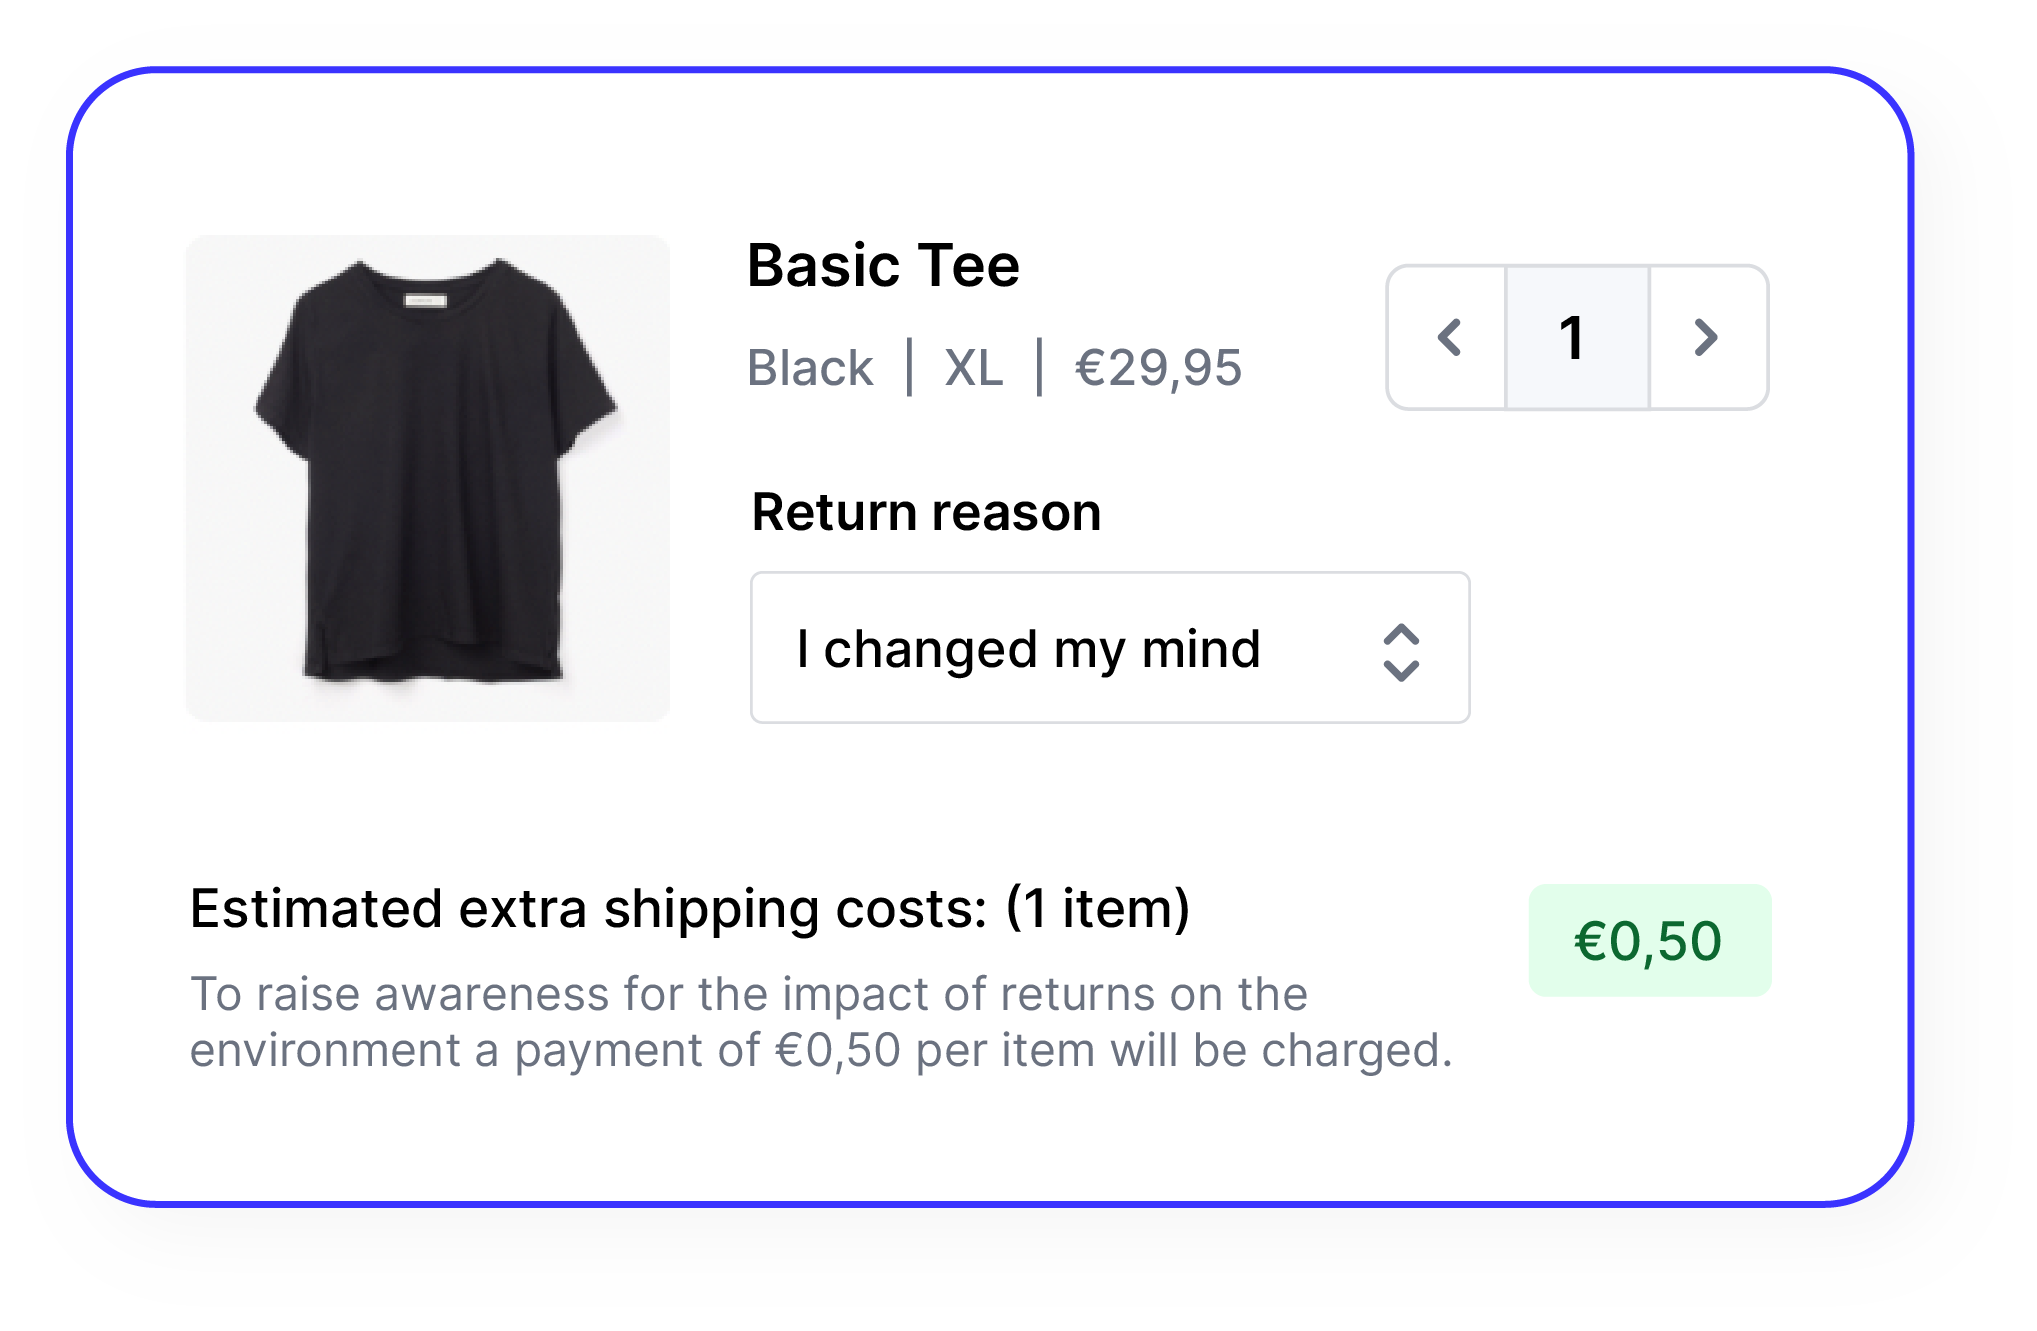
Task: Click the Basic Tee product title
Action: (x=884, y=264)
